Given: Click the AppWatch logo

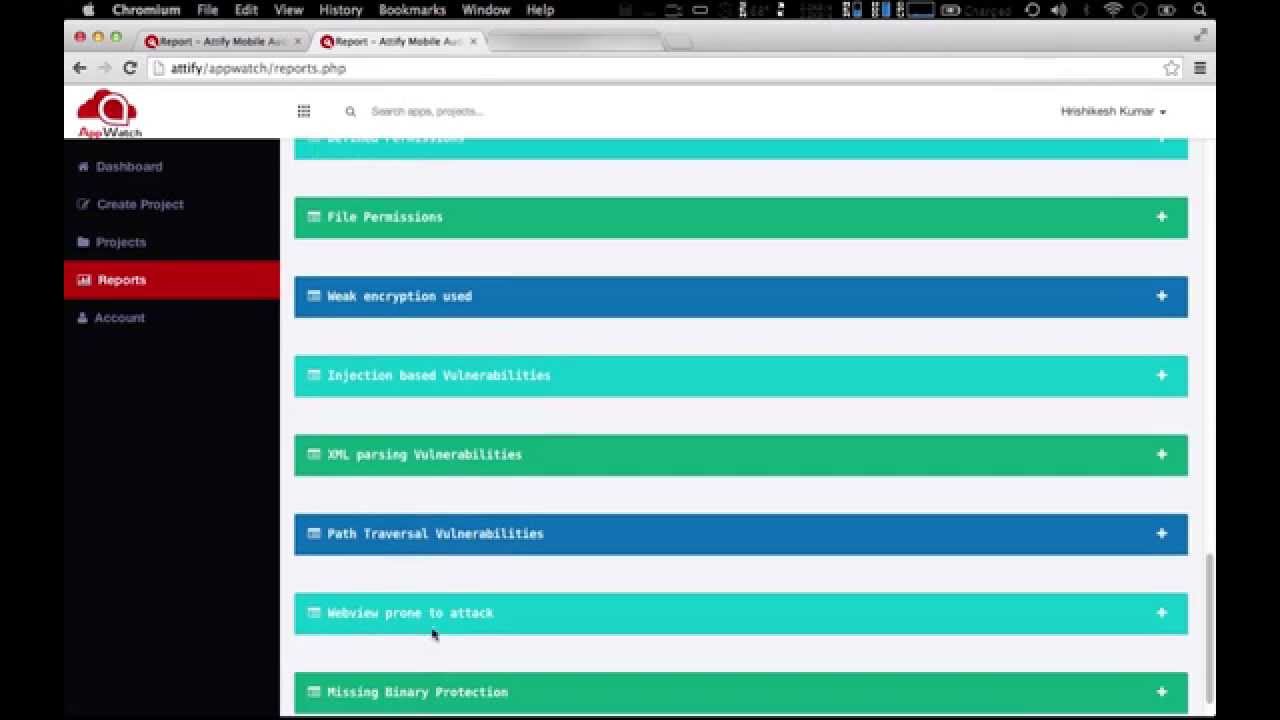Looking at the screenshot, I should click(108, 113).
